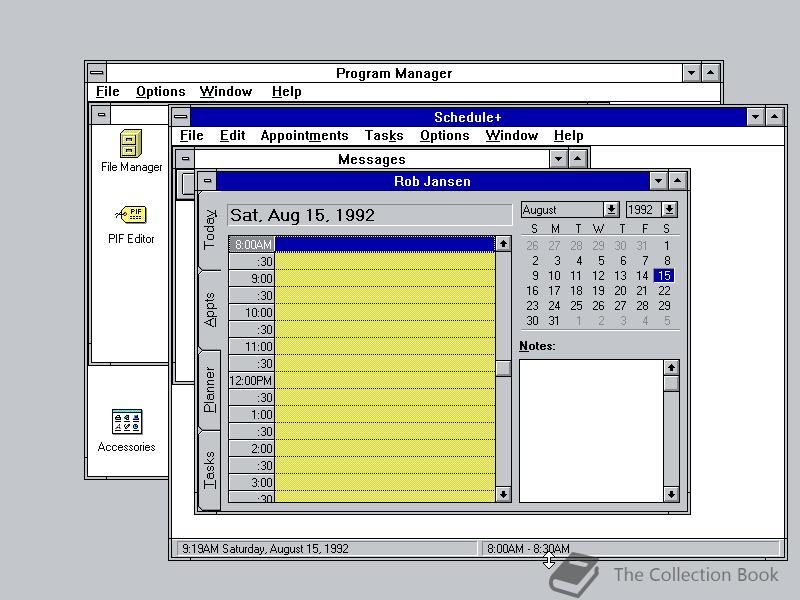Open the Schedule+ Options menu

point(444,135)
